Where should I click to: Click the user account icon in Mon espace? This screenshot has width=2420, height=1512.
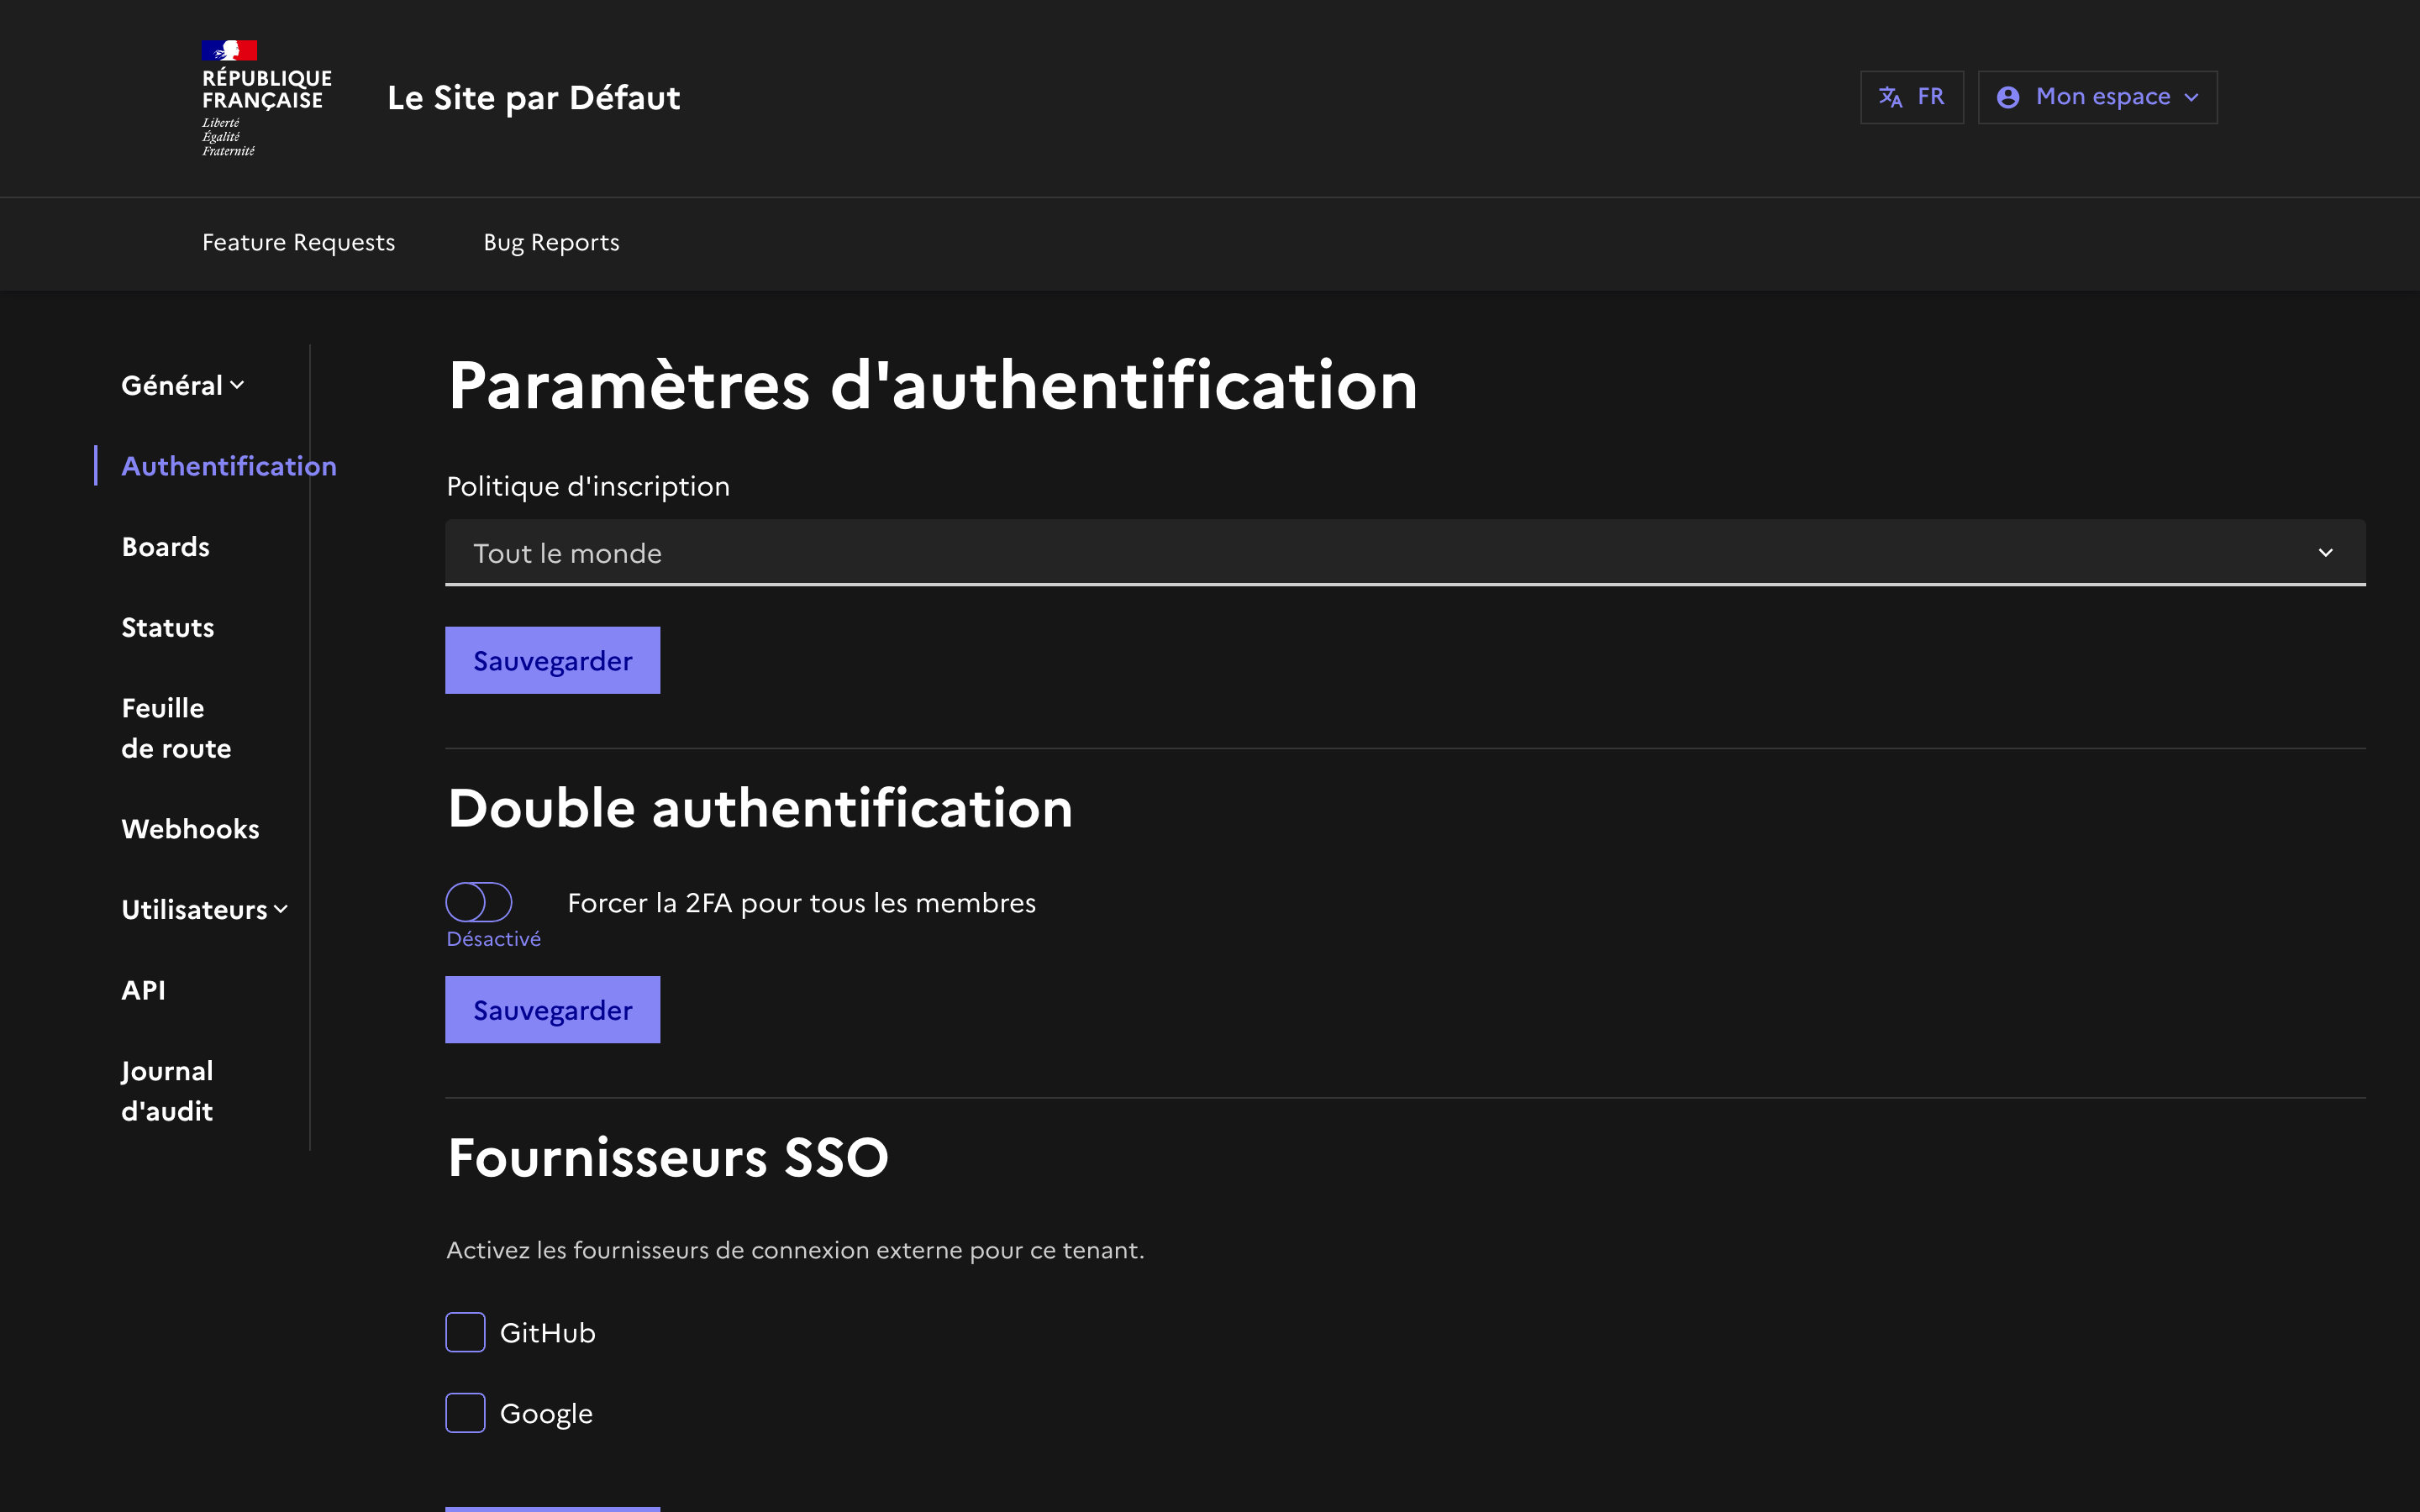[x=2008, y=96]
